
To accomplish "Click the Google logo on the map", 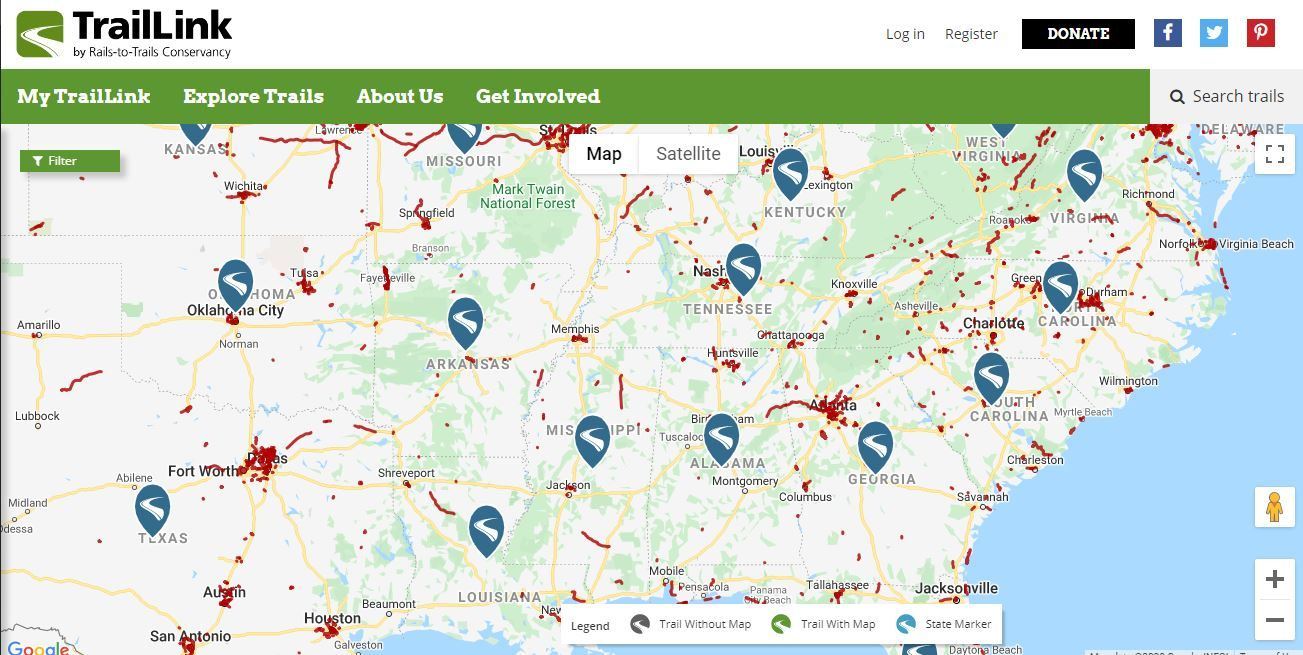I will point(38,648).
